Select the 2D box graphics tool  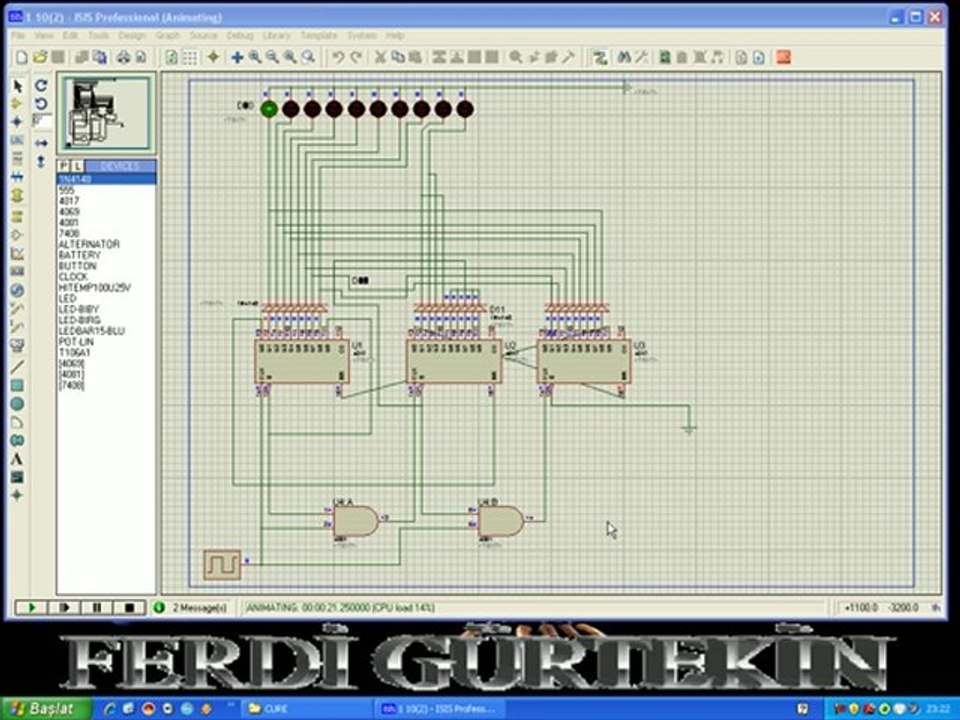click(17, 385)
